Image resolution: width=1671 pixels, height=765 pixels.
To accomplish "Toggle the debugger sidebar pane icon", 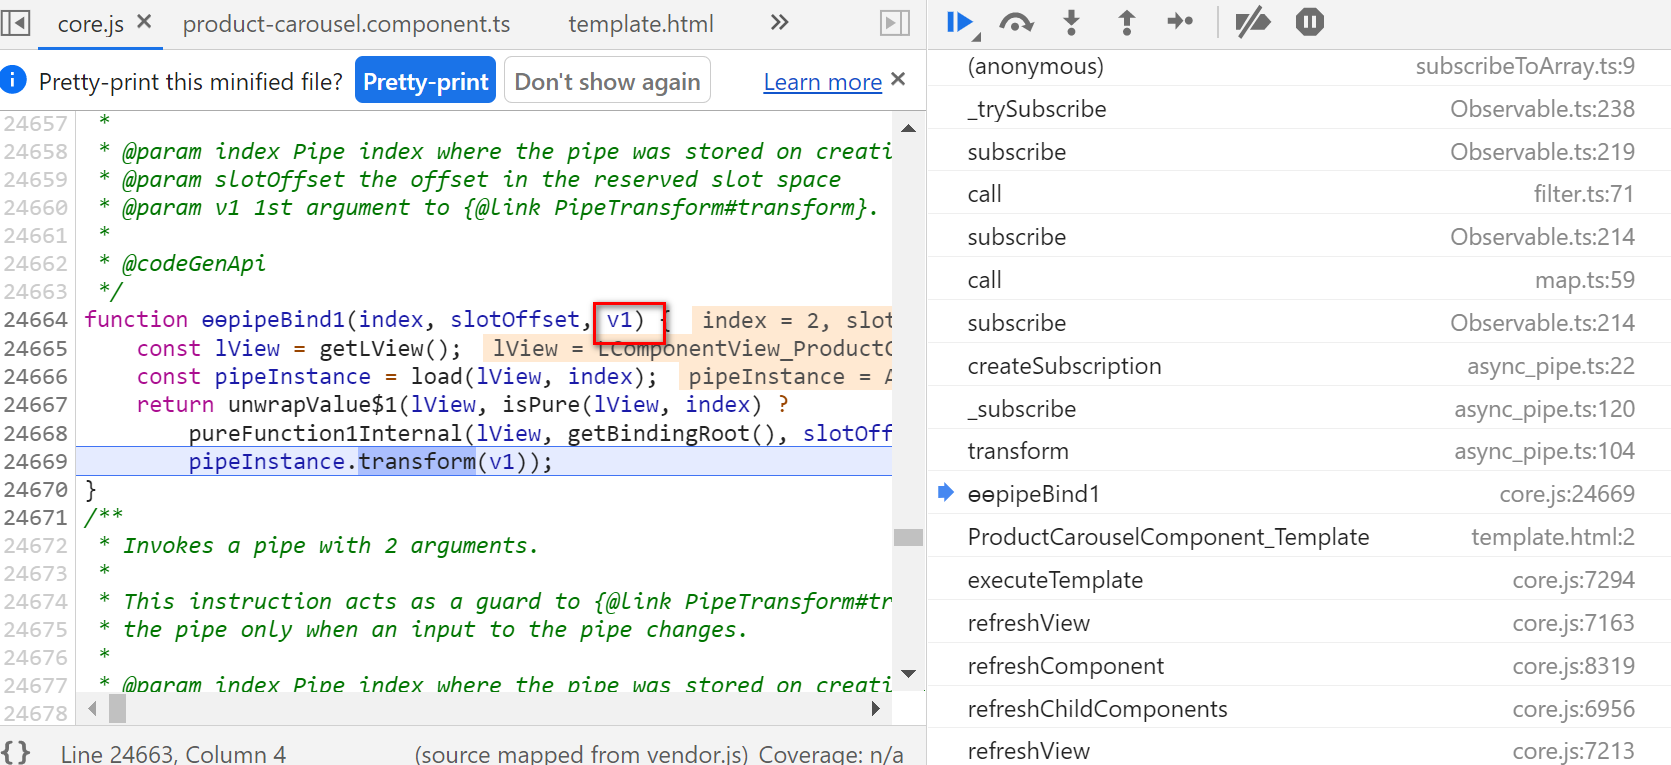I will pyautogui.click(x=895, y=22).
